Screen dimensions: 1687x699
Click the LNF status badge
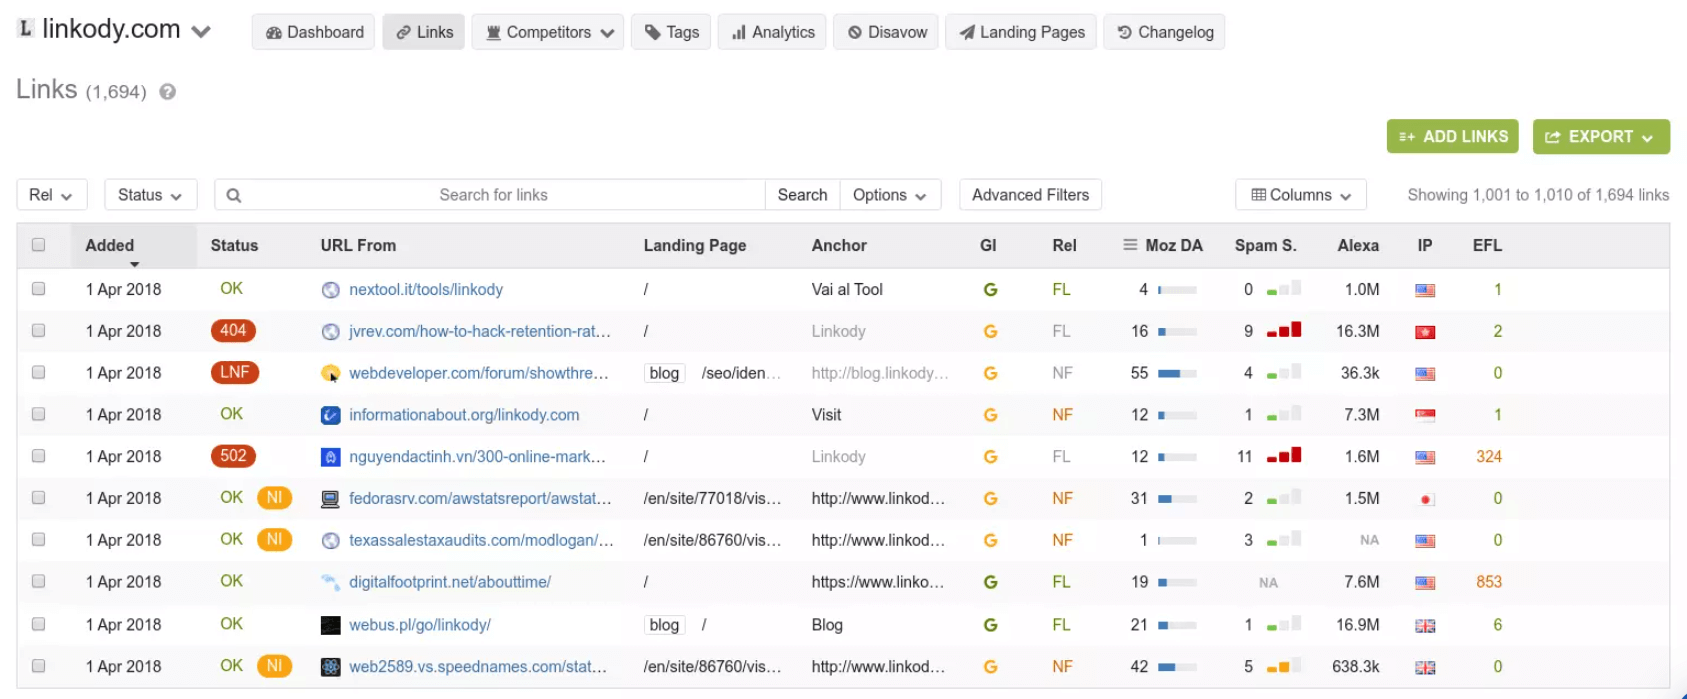235,372
